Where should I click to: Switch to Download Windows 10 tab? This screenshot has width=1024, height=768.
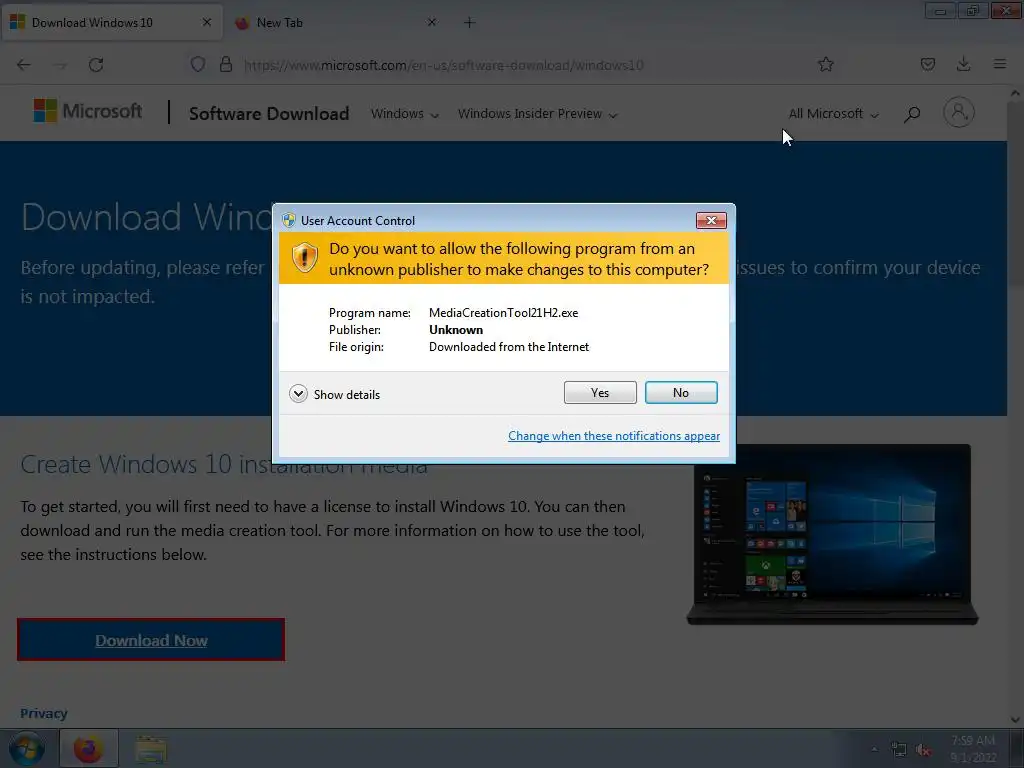tap(111, 22)
